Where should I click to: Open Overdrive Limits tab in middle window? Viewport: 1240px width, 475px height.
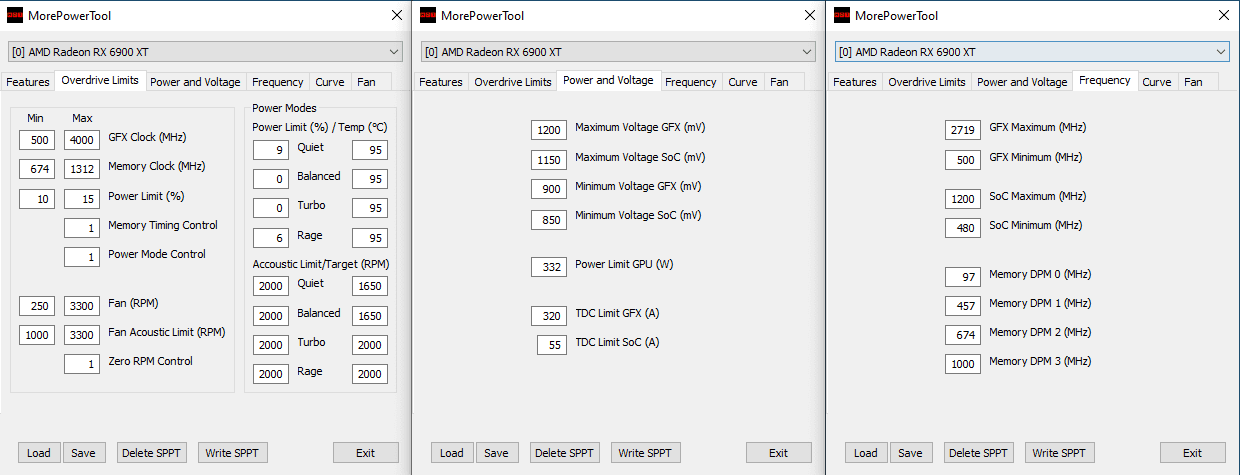coord(513,82)
